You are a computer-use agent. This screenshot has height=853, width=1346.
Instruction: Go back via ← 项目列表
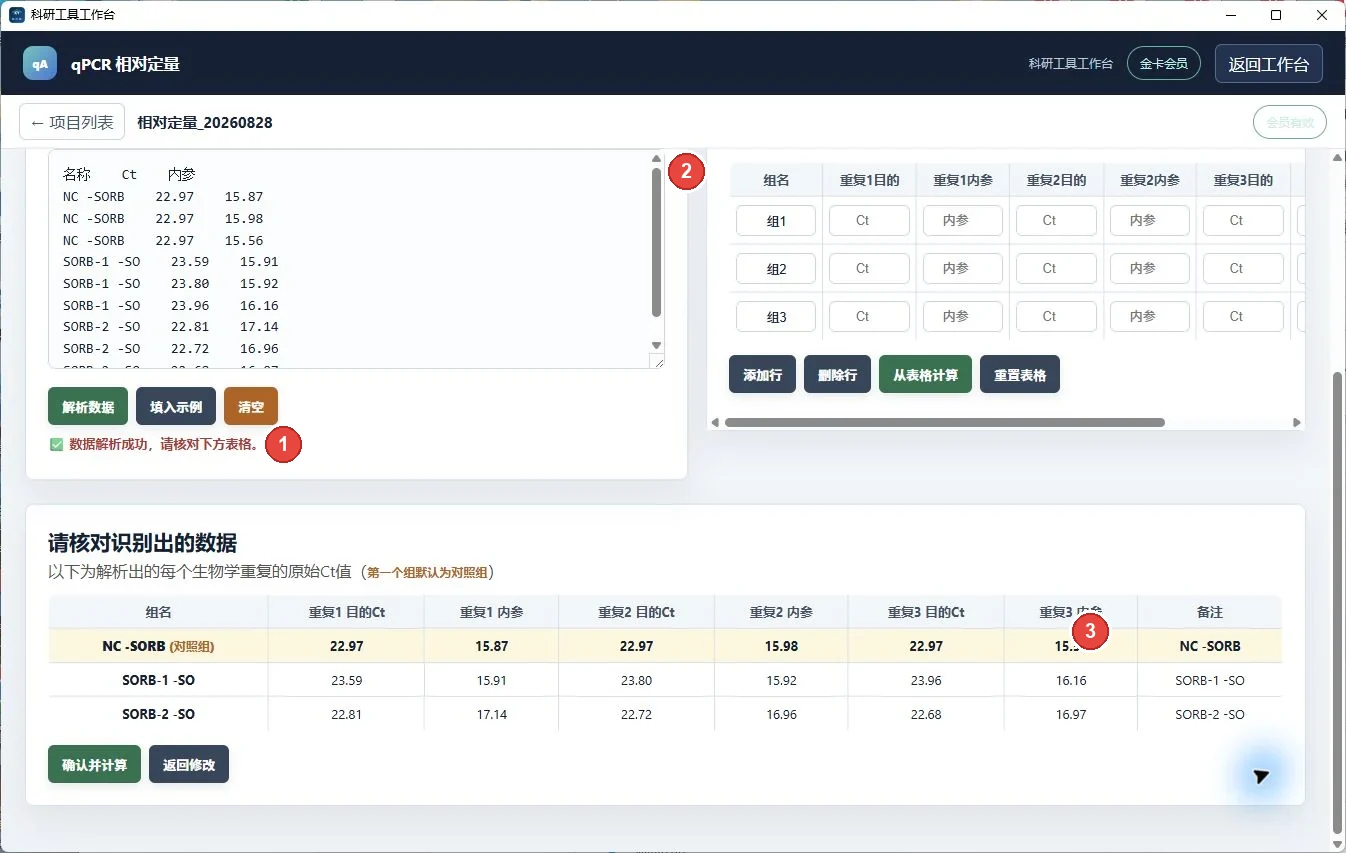click(x=72, y=122)
